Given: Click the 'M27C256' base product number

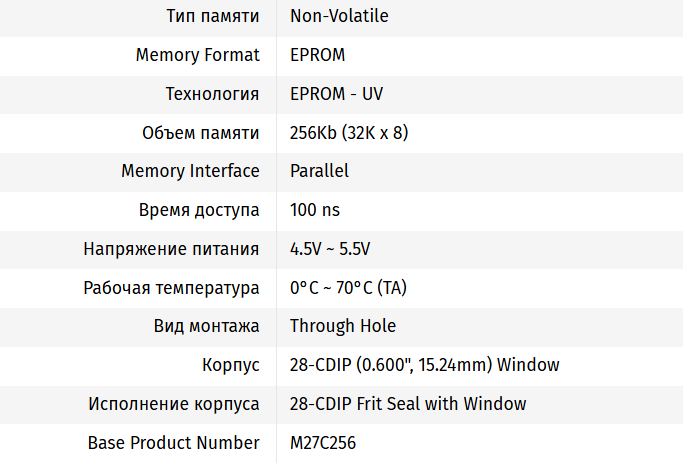Looking at the screenshot, I should [x=323, y=442].
